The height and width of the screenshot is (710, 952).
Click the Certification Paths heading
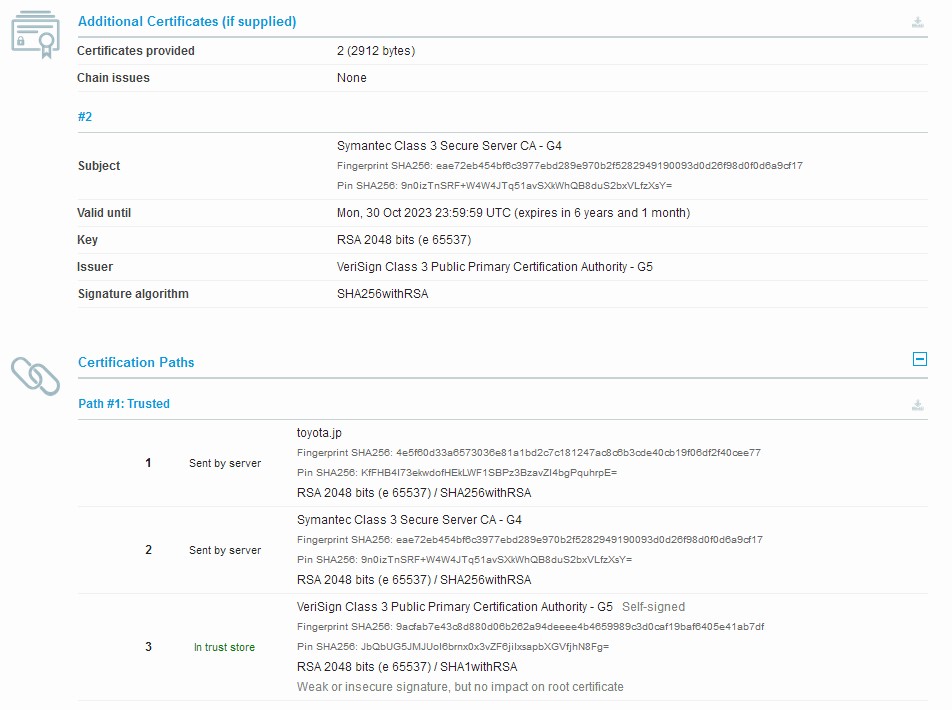136,362
